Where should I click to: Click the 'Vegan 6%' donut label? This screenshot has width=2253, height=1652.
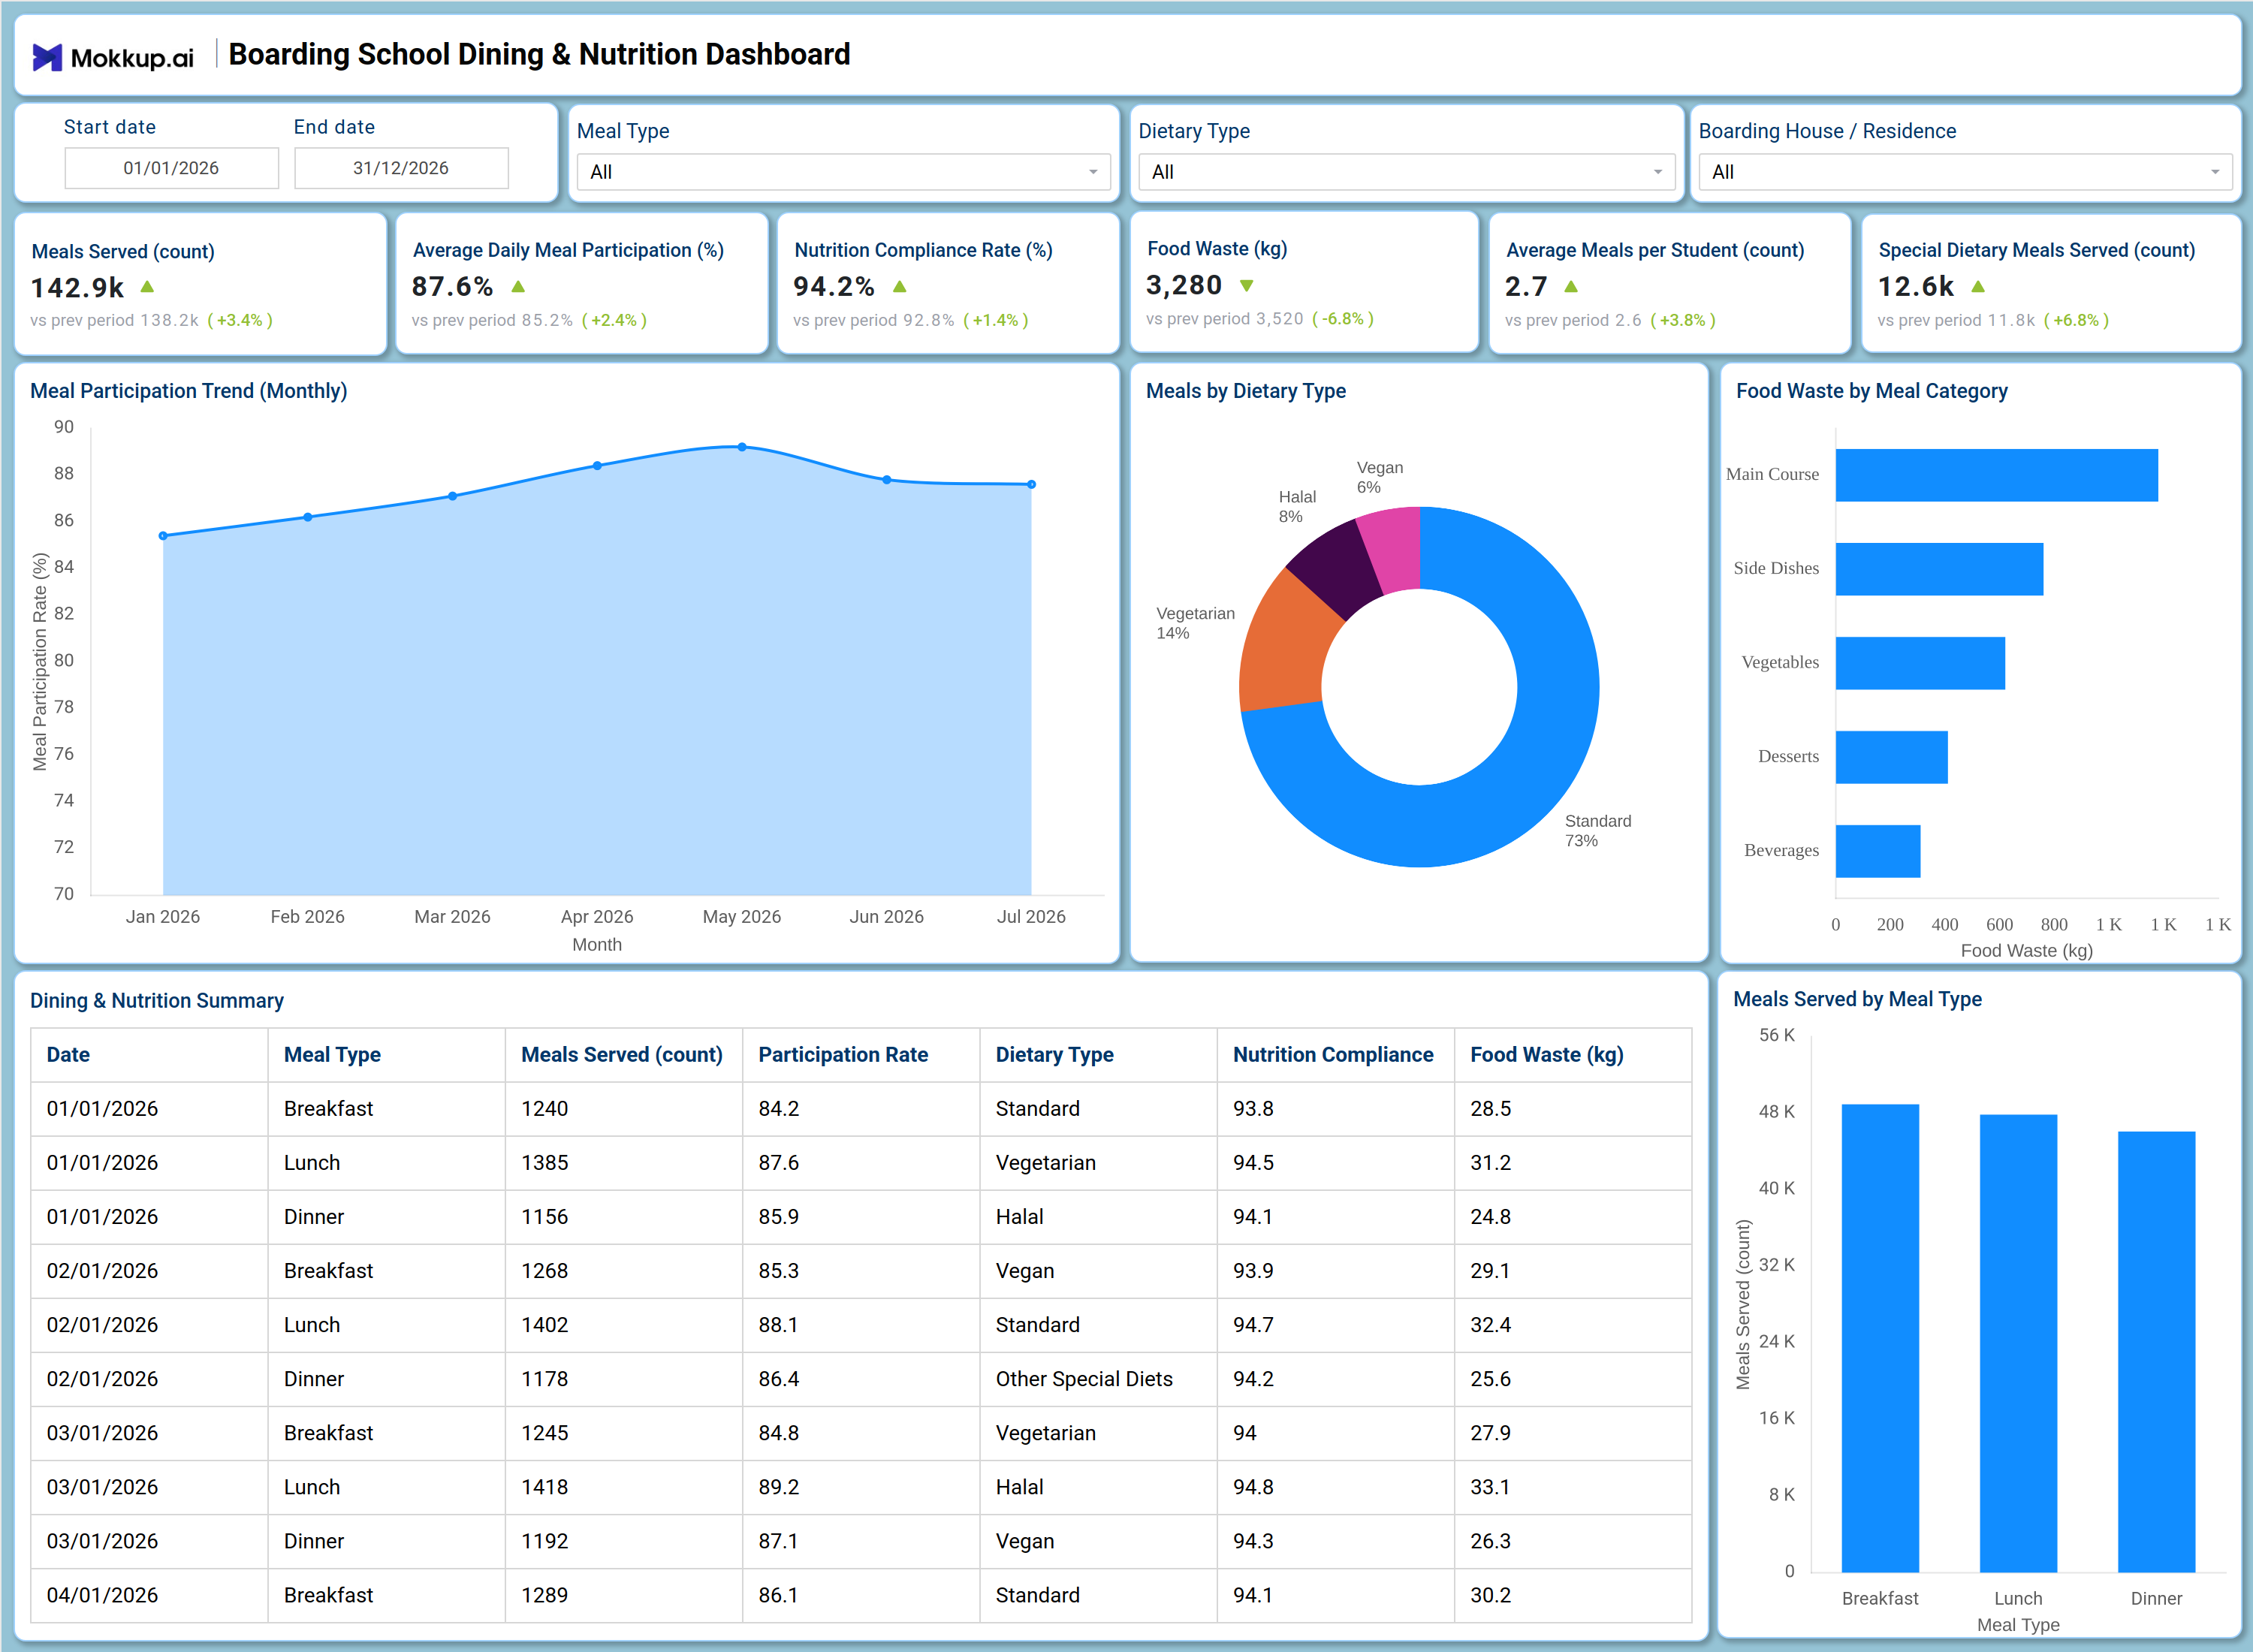pyautogui.click(x=1380, y=478)
